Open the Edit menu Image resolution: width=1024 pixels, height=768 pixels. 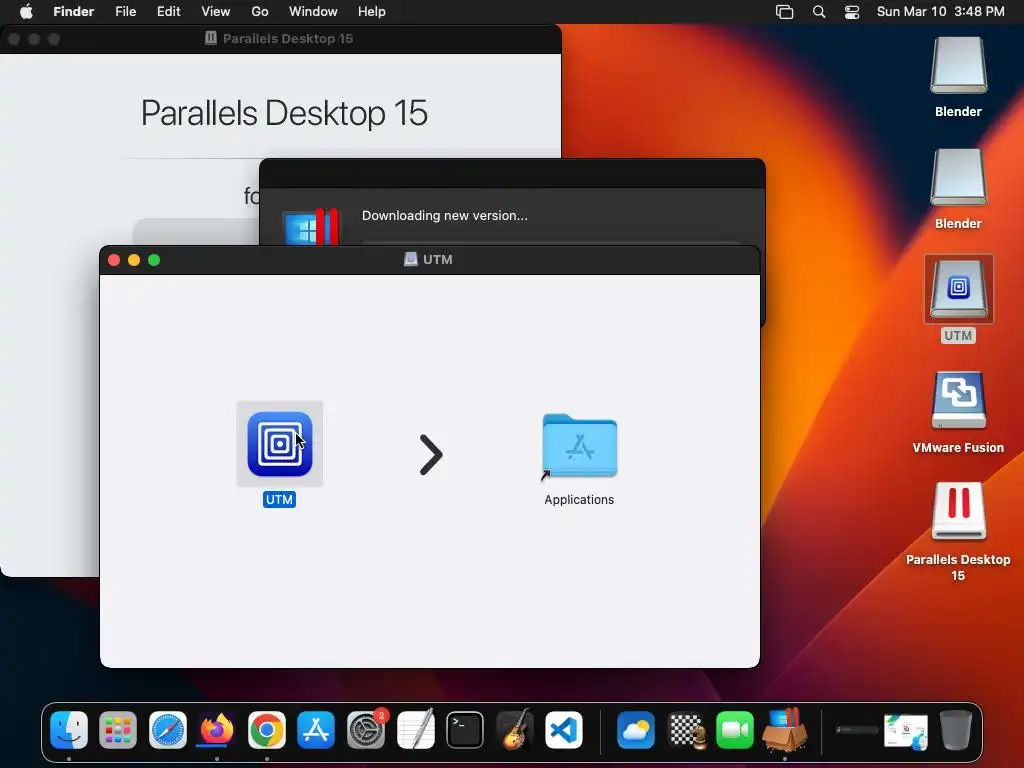(168, 12)
